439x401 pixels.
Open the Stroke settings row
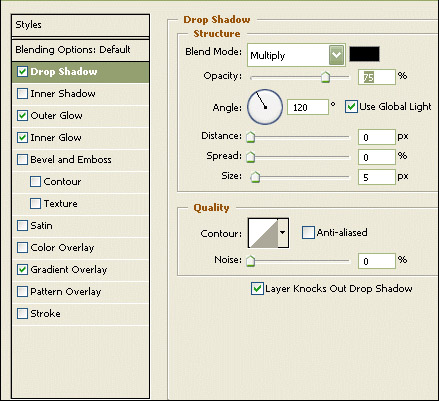pos(80,314)
